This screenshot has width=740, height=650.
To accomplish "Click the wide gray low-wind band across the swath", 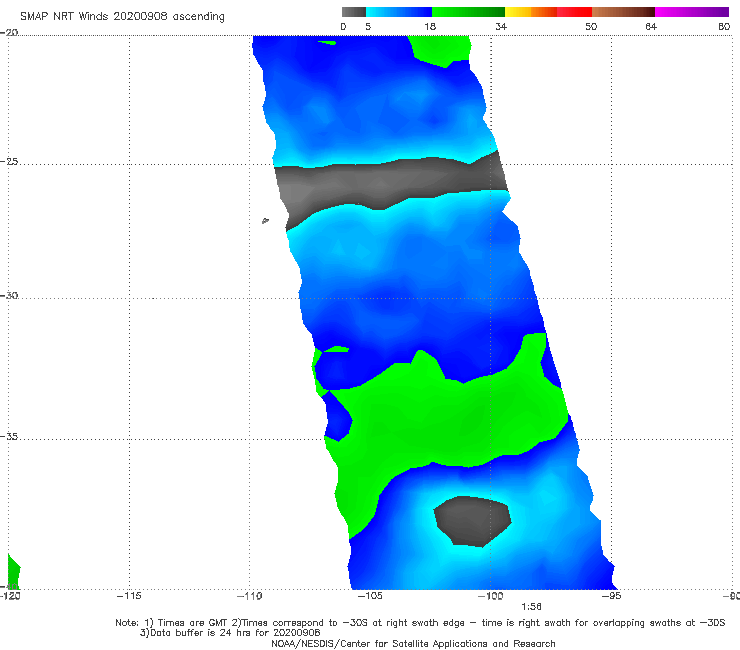I will point(392,185).
